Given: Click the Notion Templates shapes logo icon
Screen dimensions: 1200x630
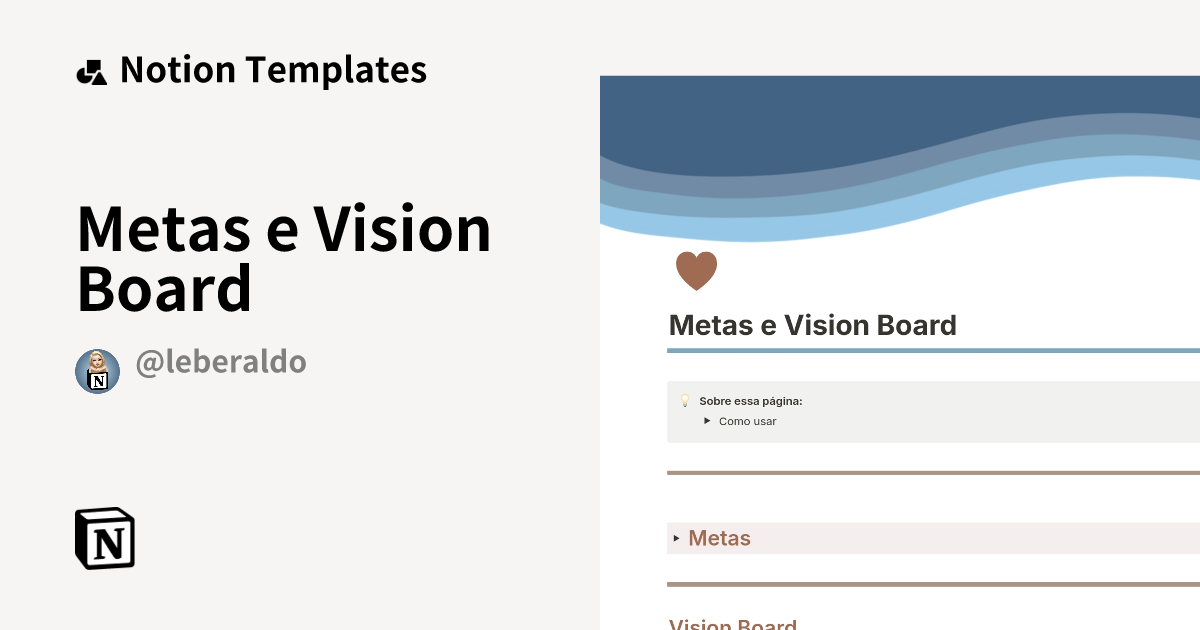Looking at the screenshot, I should pos(91,70).
